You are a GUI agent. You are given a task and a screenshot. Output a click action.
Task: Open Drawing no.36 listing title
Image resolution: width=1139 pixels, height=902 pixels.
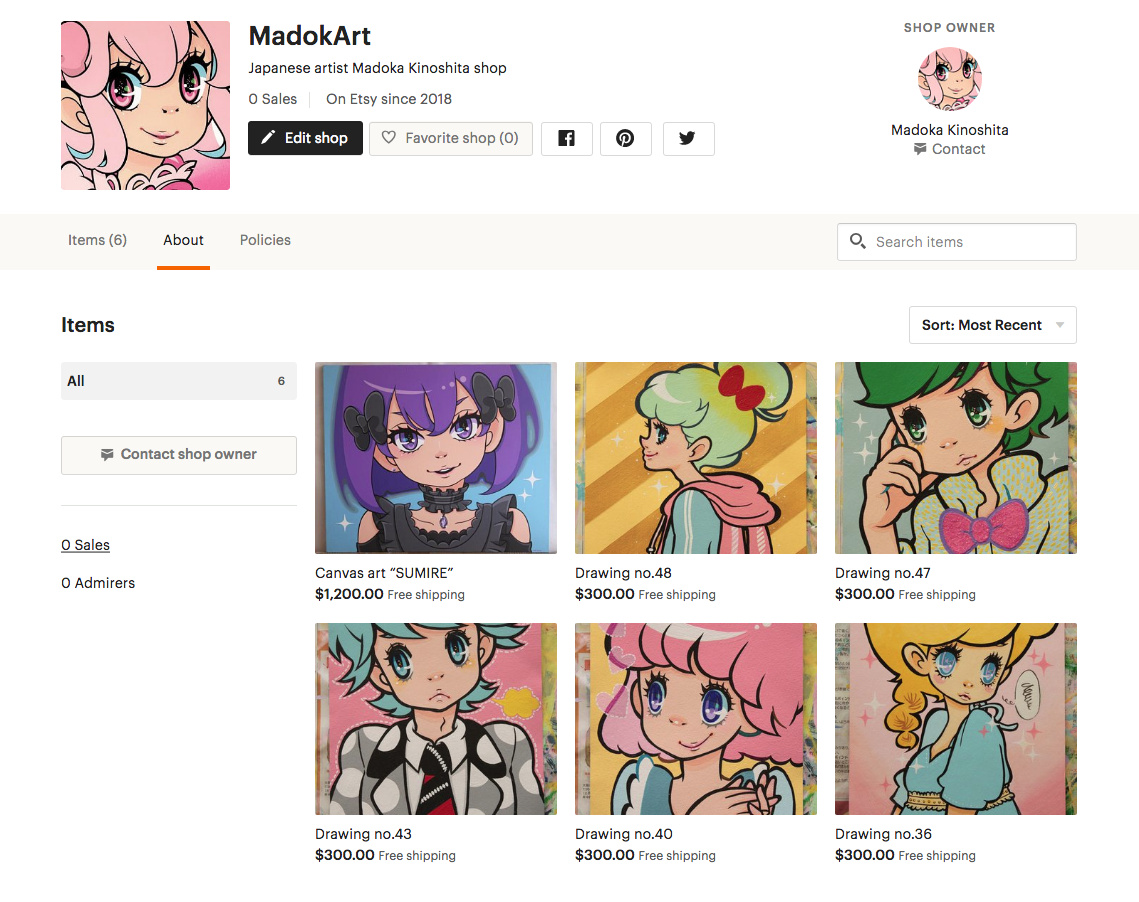883,834
